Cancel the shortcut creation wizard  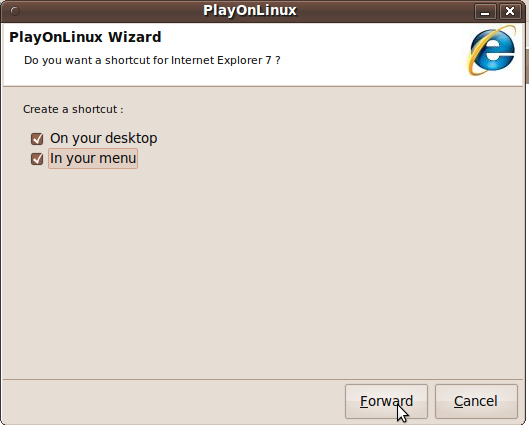pyautogui.click(x=476, y=401)
